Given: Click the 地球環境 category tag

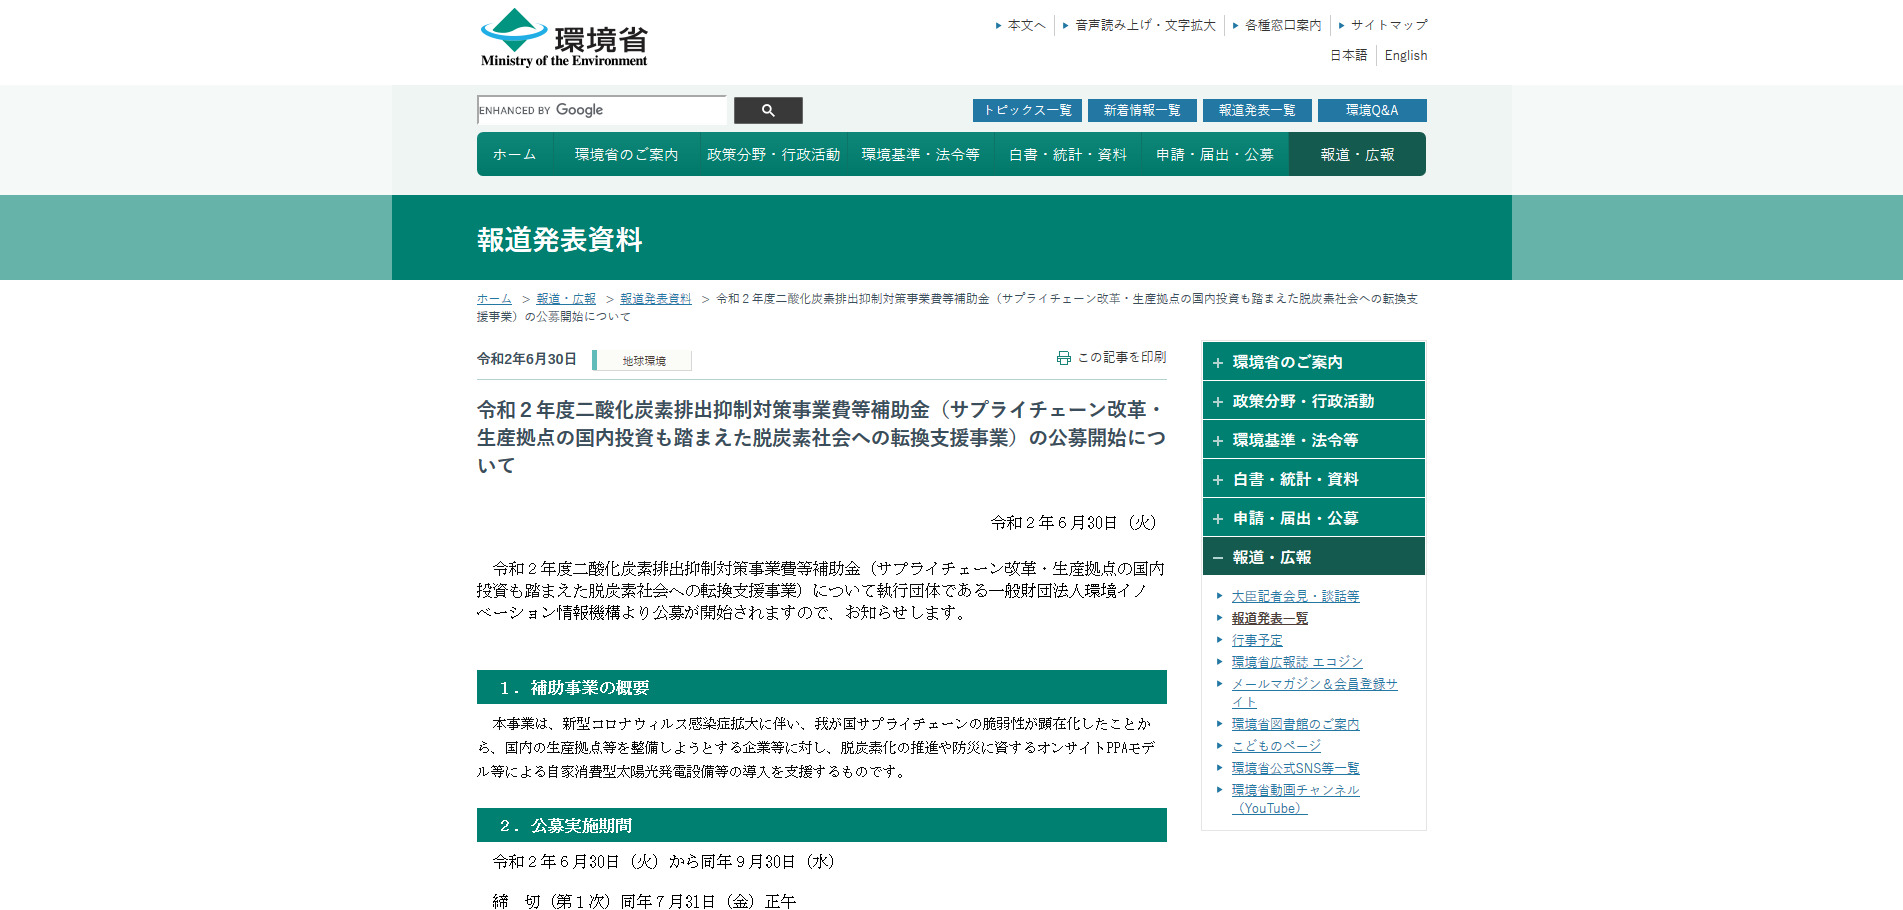Looking at the screenshot, I should pyautogui.click(x=644, y=361).
